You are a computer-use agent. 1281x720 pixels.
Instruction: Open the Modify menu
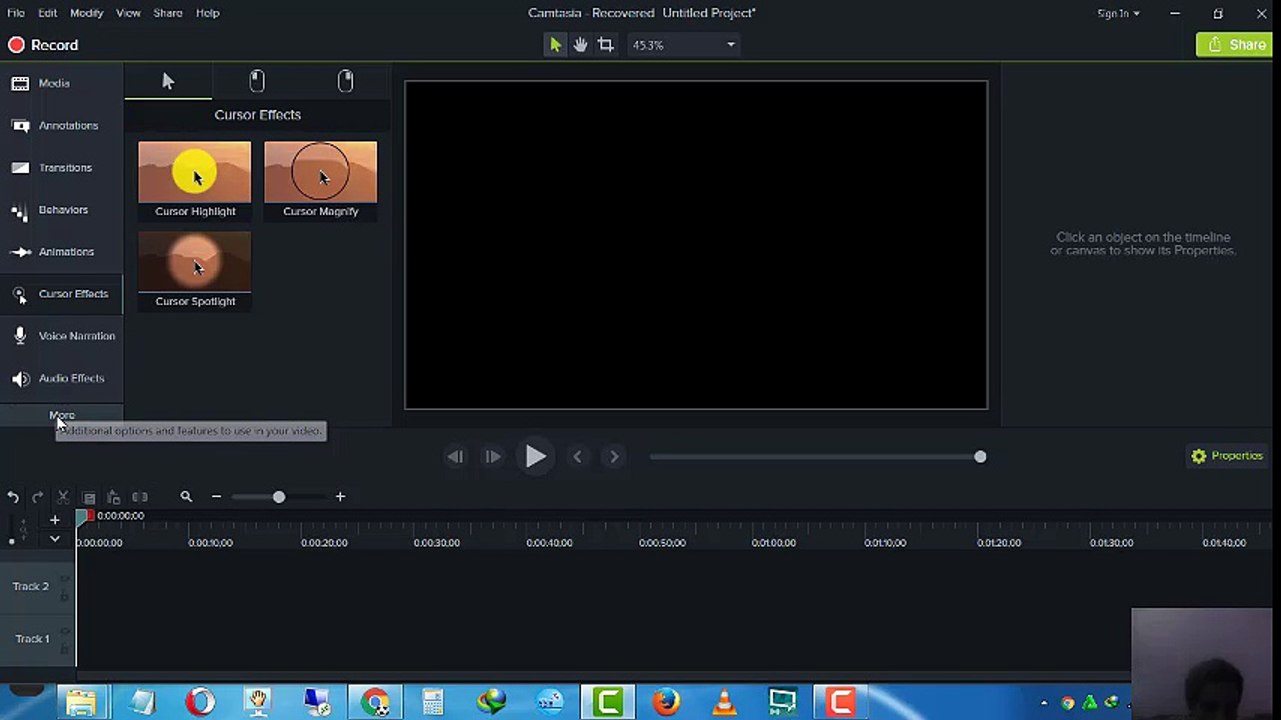pyautogui.click(x=87, y=13)
